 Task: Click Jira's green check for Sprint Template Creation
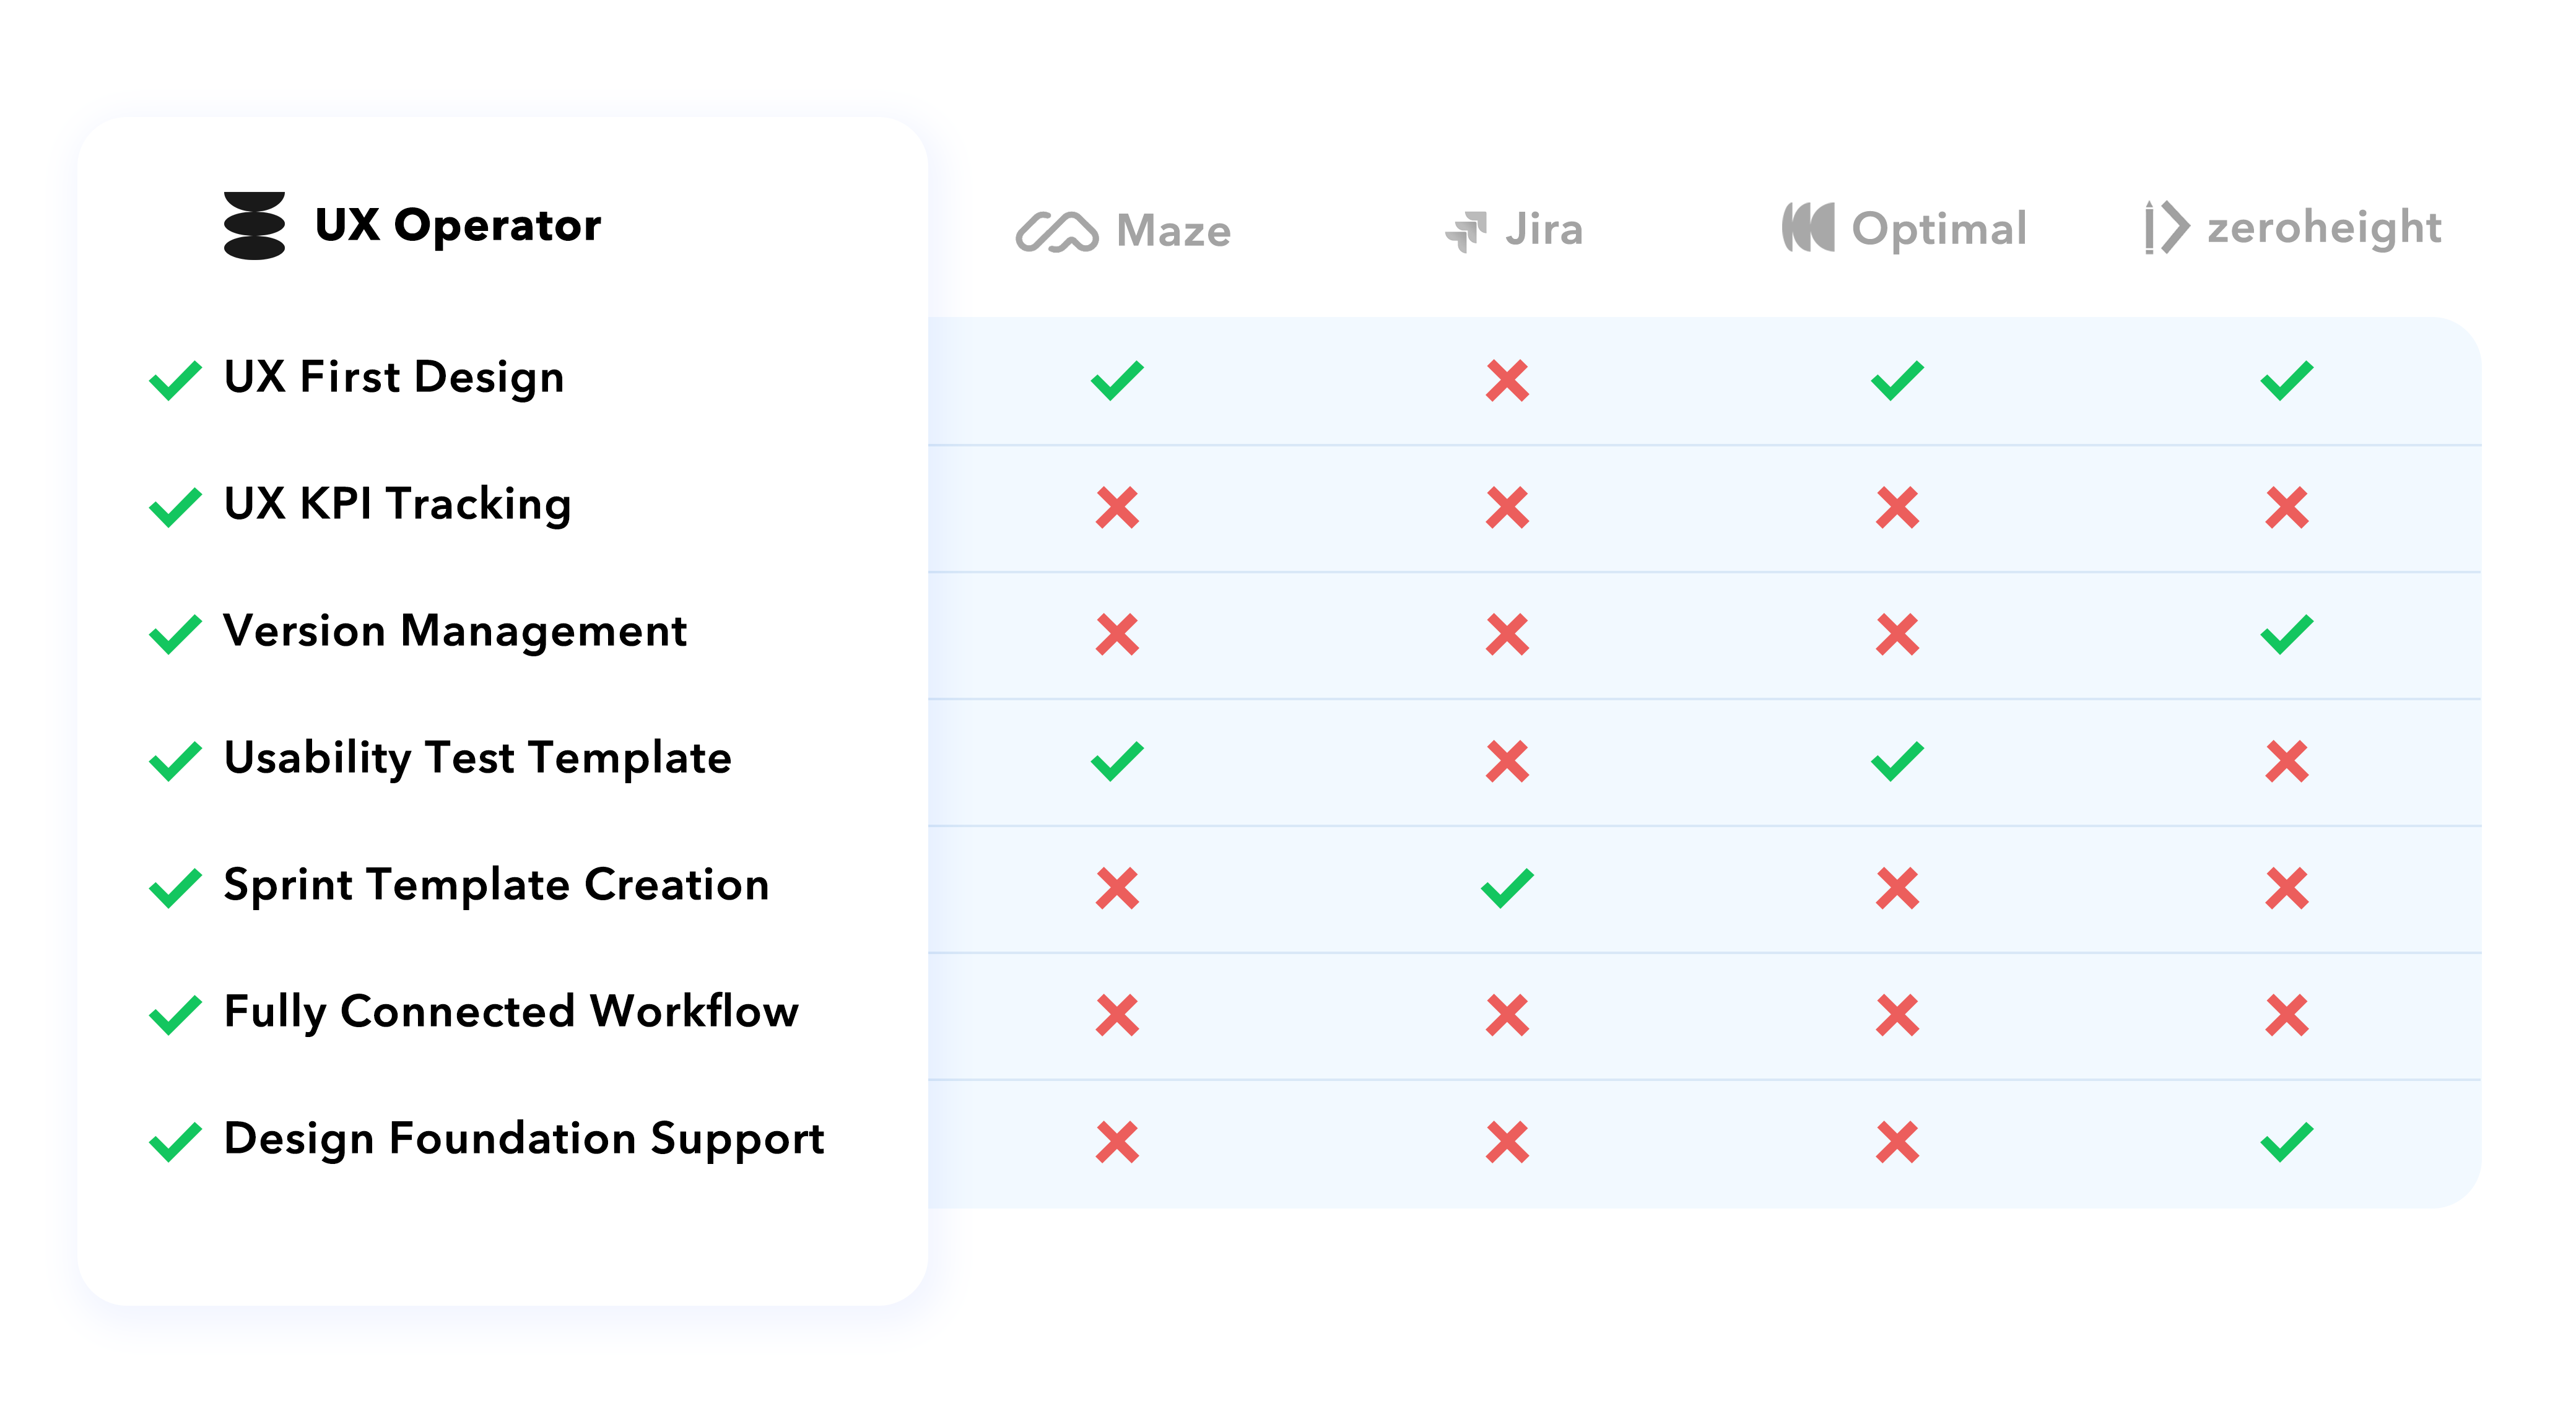1507,888
